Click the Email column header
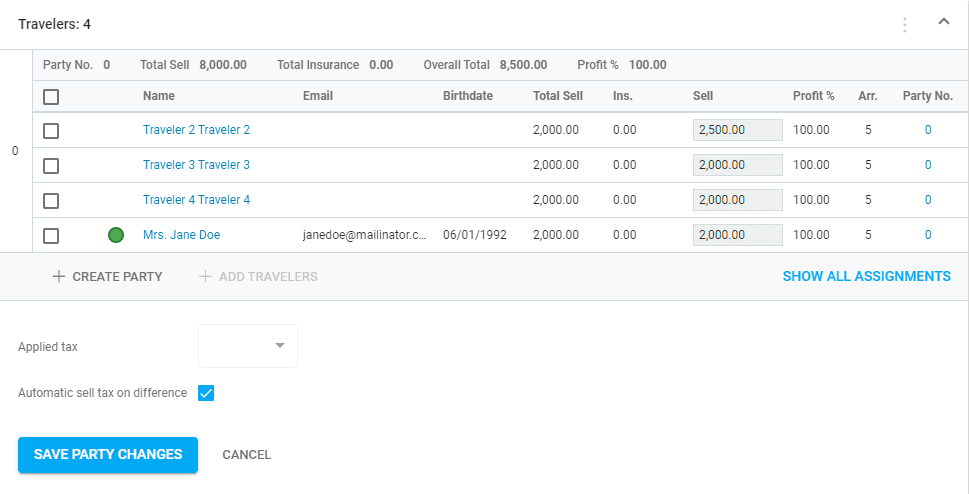969x494 pixels. pyautogui.click(x=318, y=96)
